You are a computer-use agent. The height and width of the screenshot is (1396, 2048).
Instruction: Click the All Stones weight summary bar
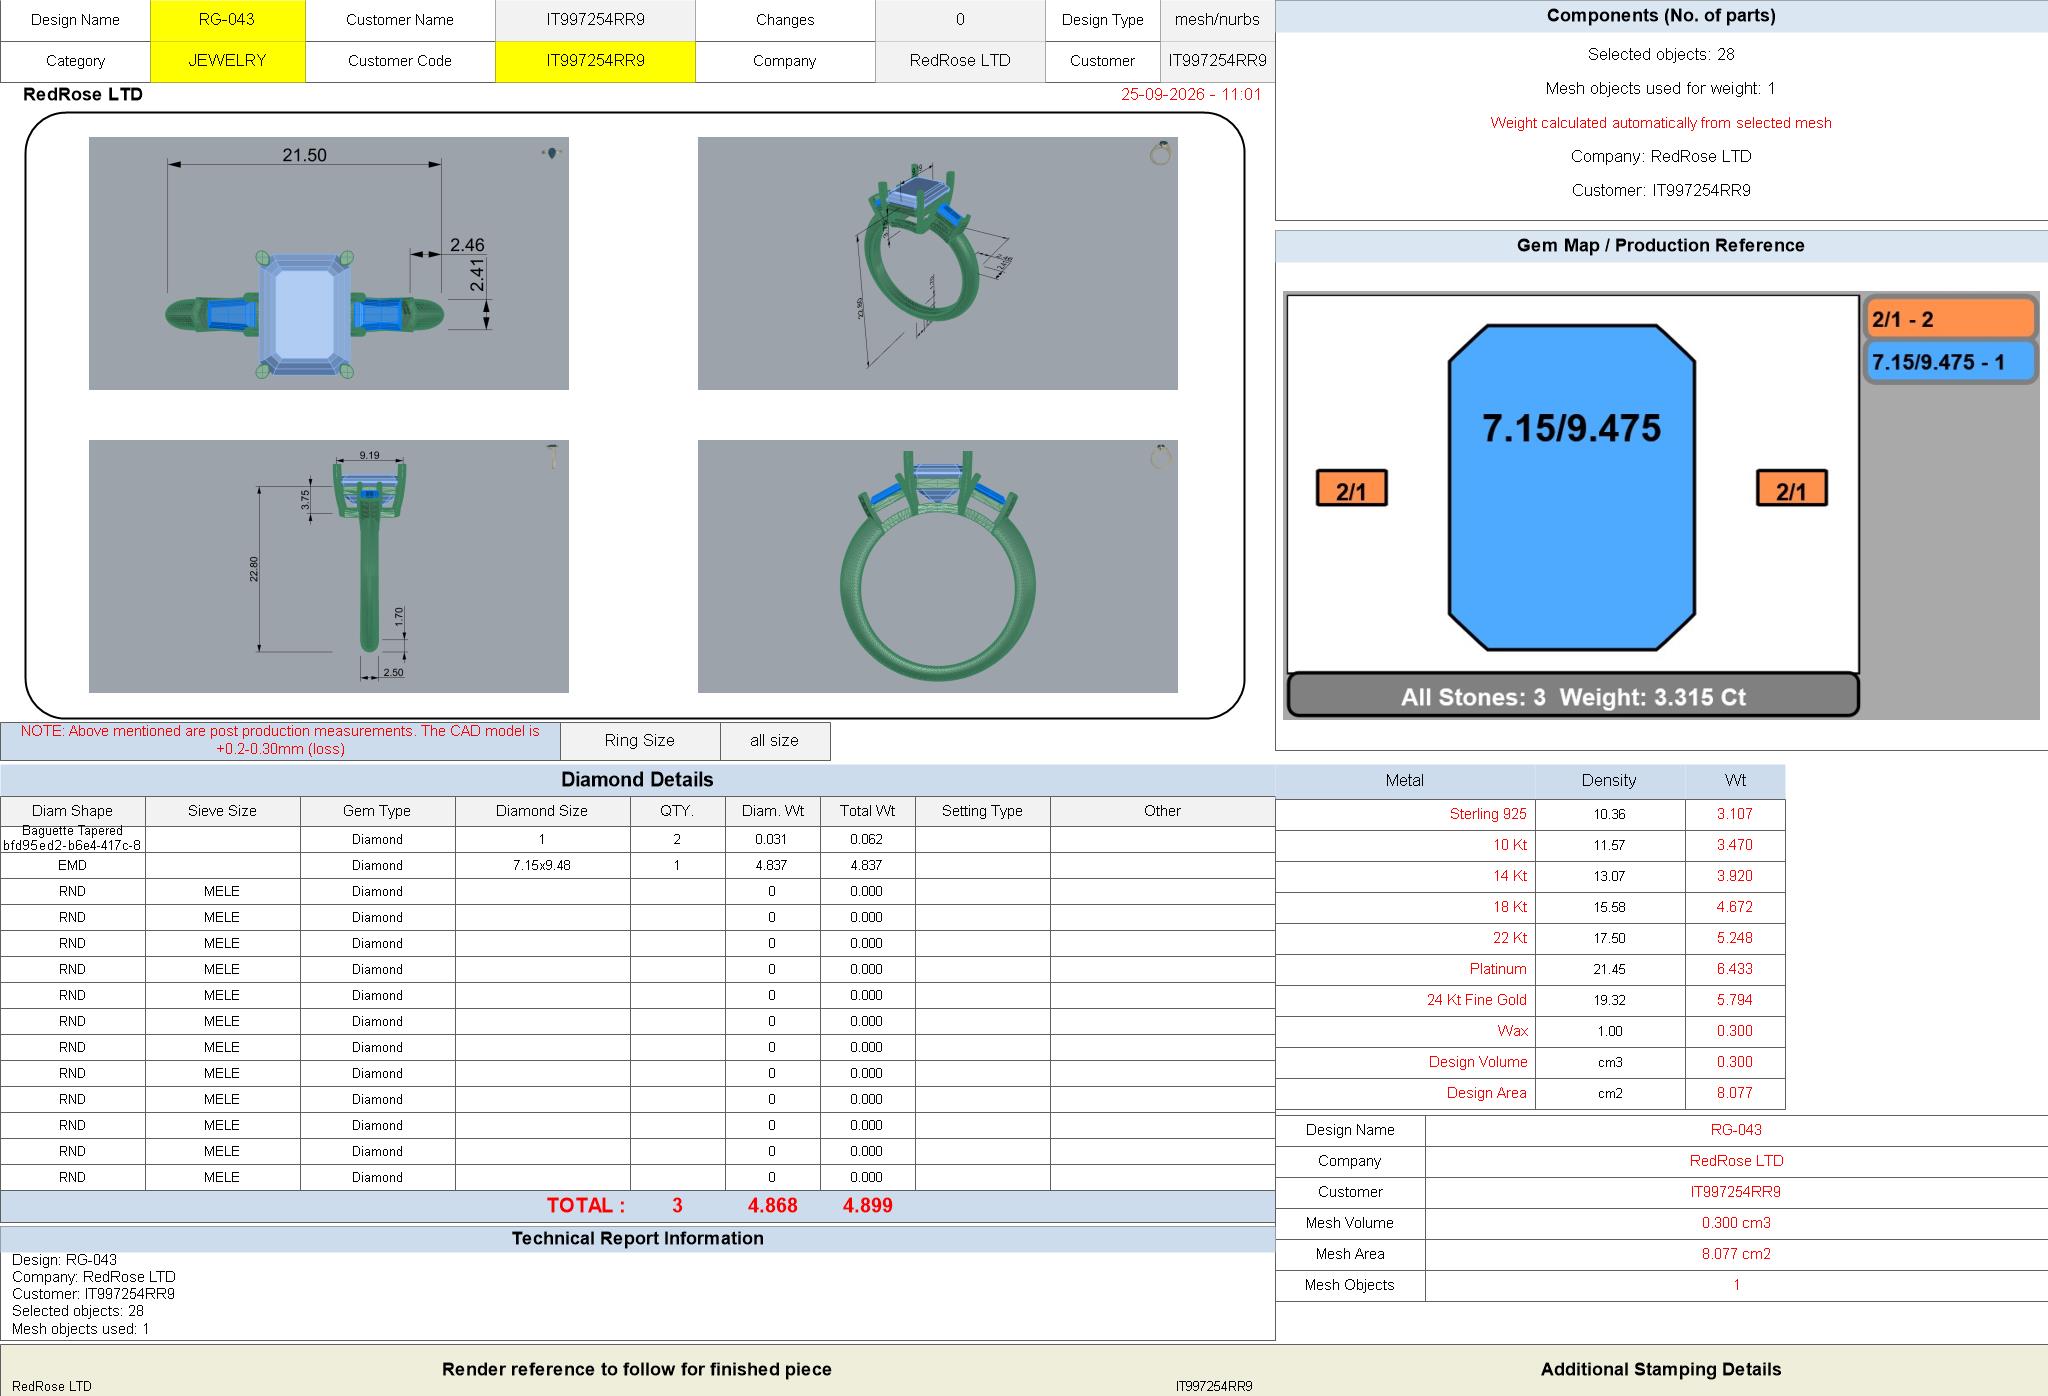[1572, 696]
